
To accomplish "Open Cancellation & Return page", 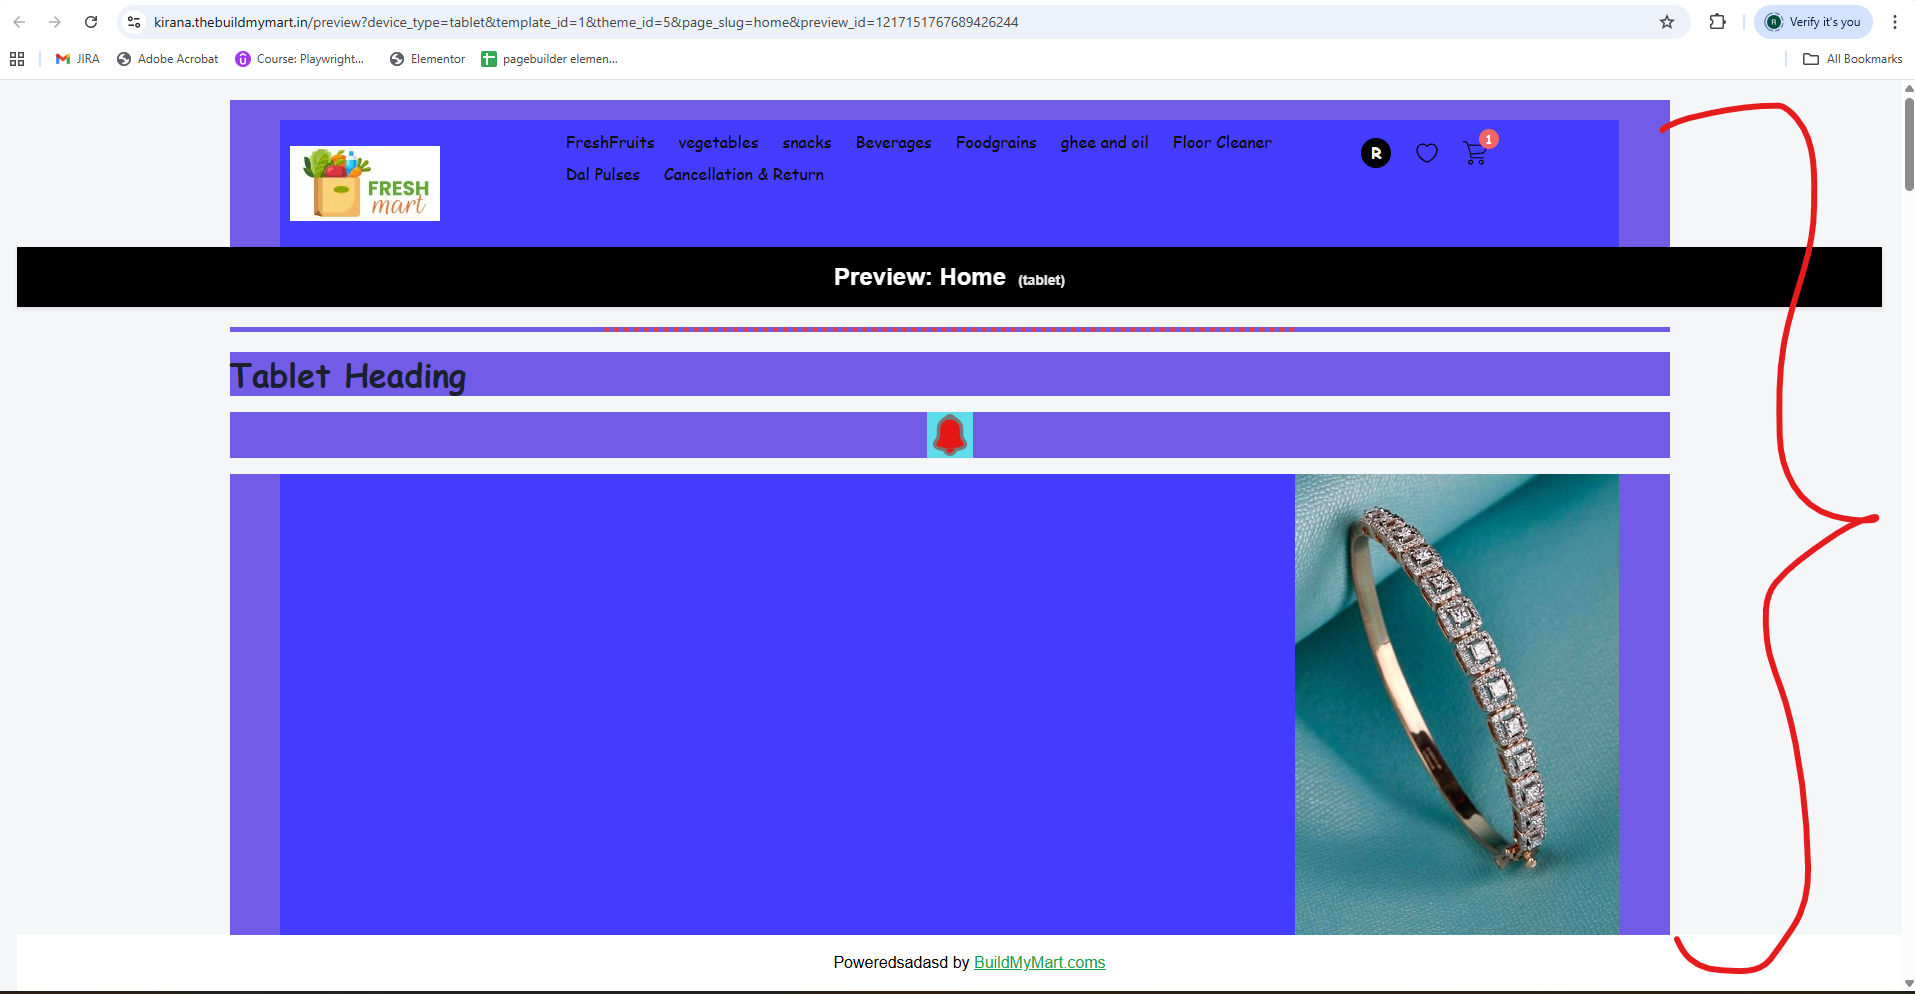I will click(744, 174).
